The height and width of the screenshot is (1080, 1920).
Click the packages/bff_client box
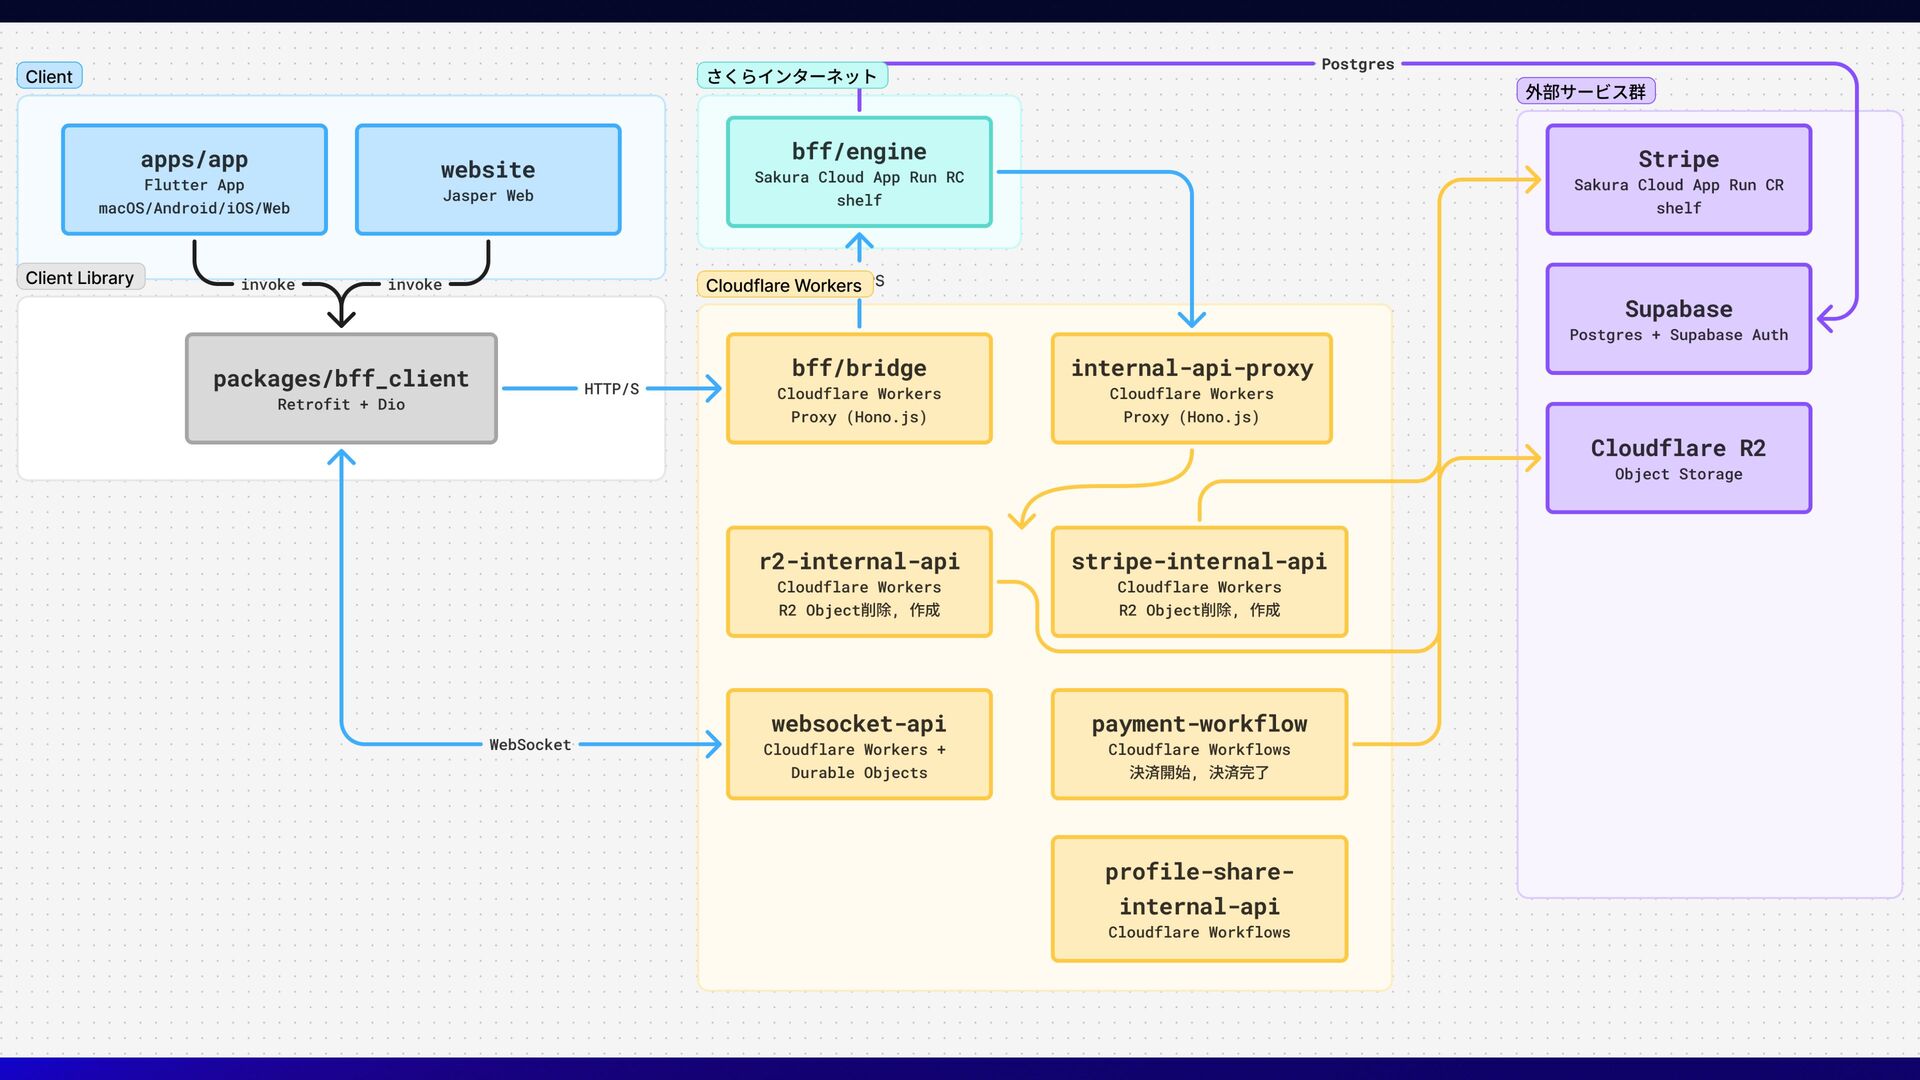coord(341,389)
